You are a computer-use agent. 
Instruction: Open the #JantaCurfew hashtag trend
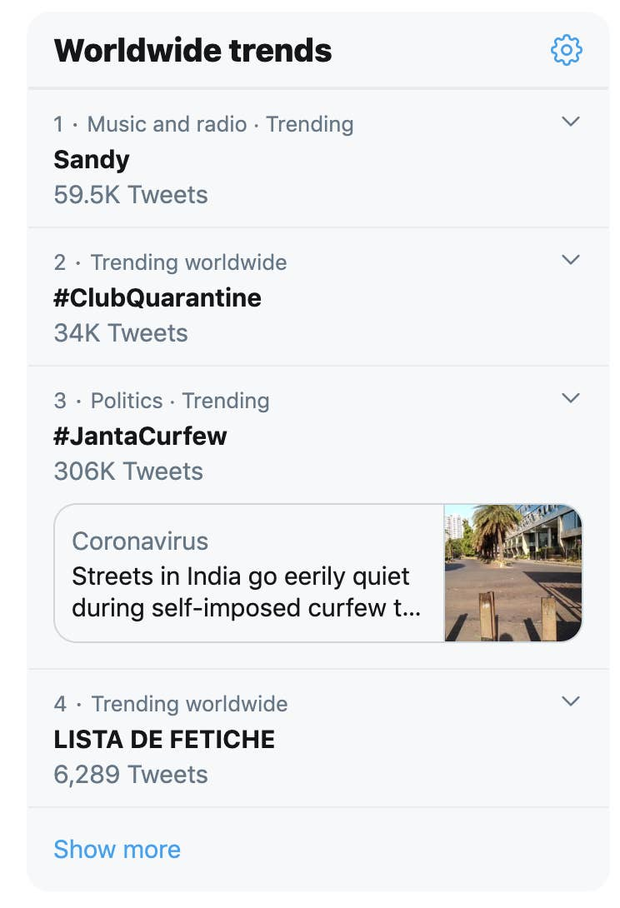141,436
